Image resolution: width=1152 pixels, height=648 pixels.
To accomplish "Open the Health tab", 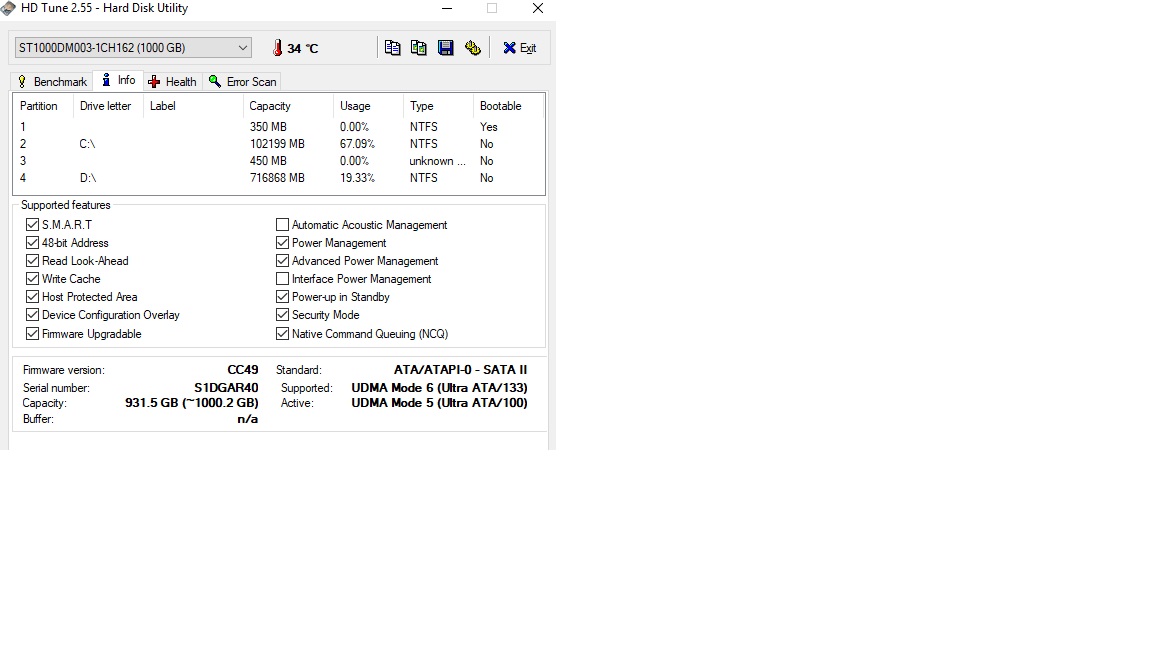I will [x=172, y=82].
